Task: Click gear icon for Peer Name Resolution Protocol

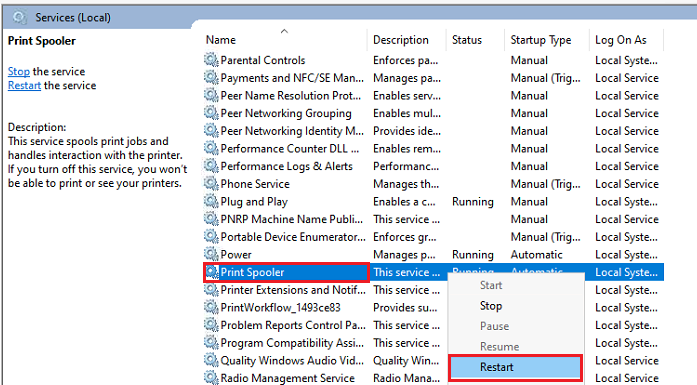Action: pyautogui.click(x=211, y=95)
